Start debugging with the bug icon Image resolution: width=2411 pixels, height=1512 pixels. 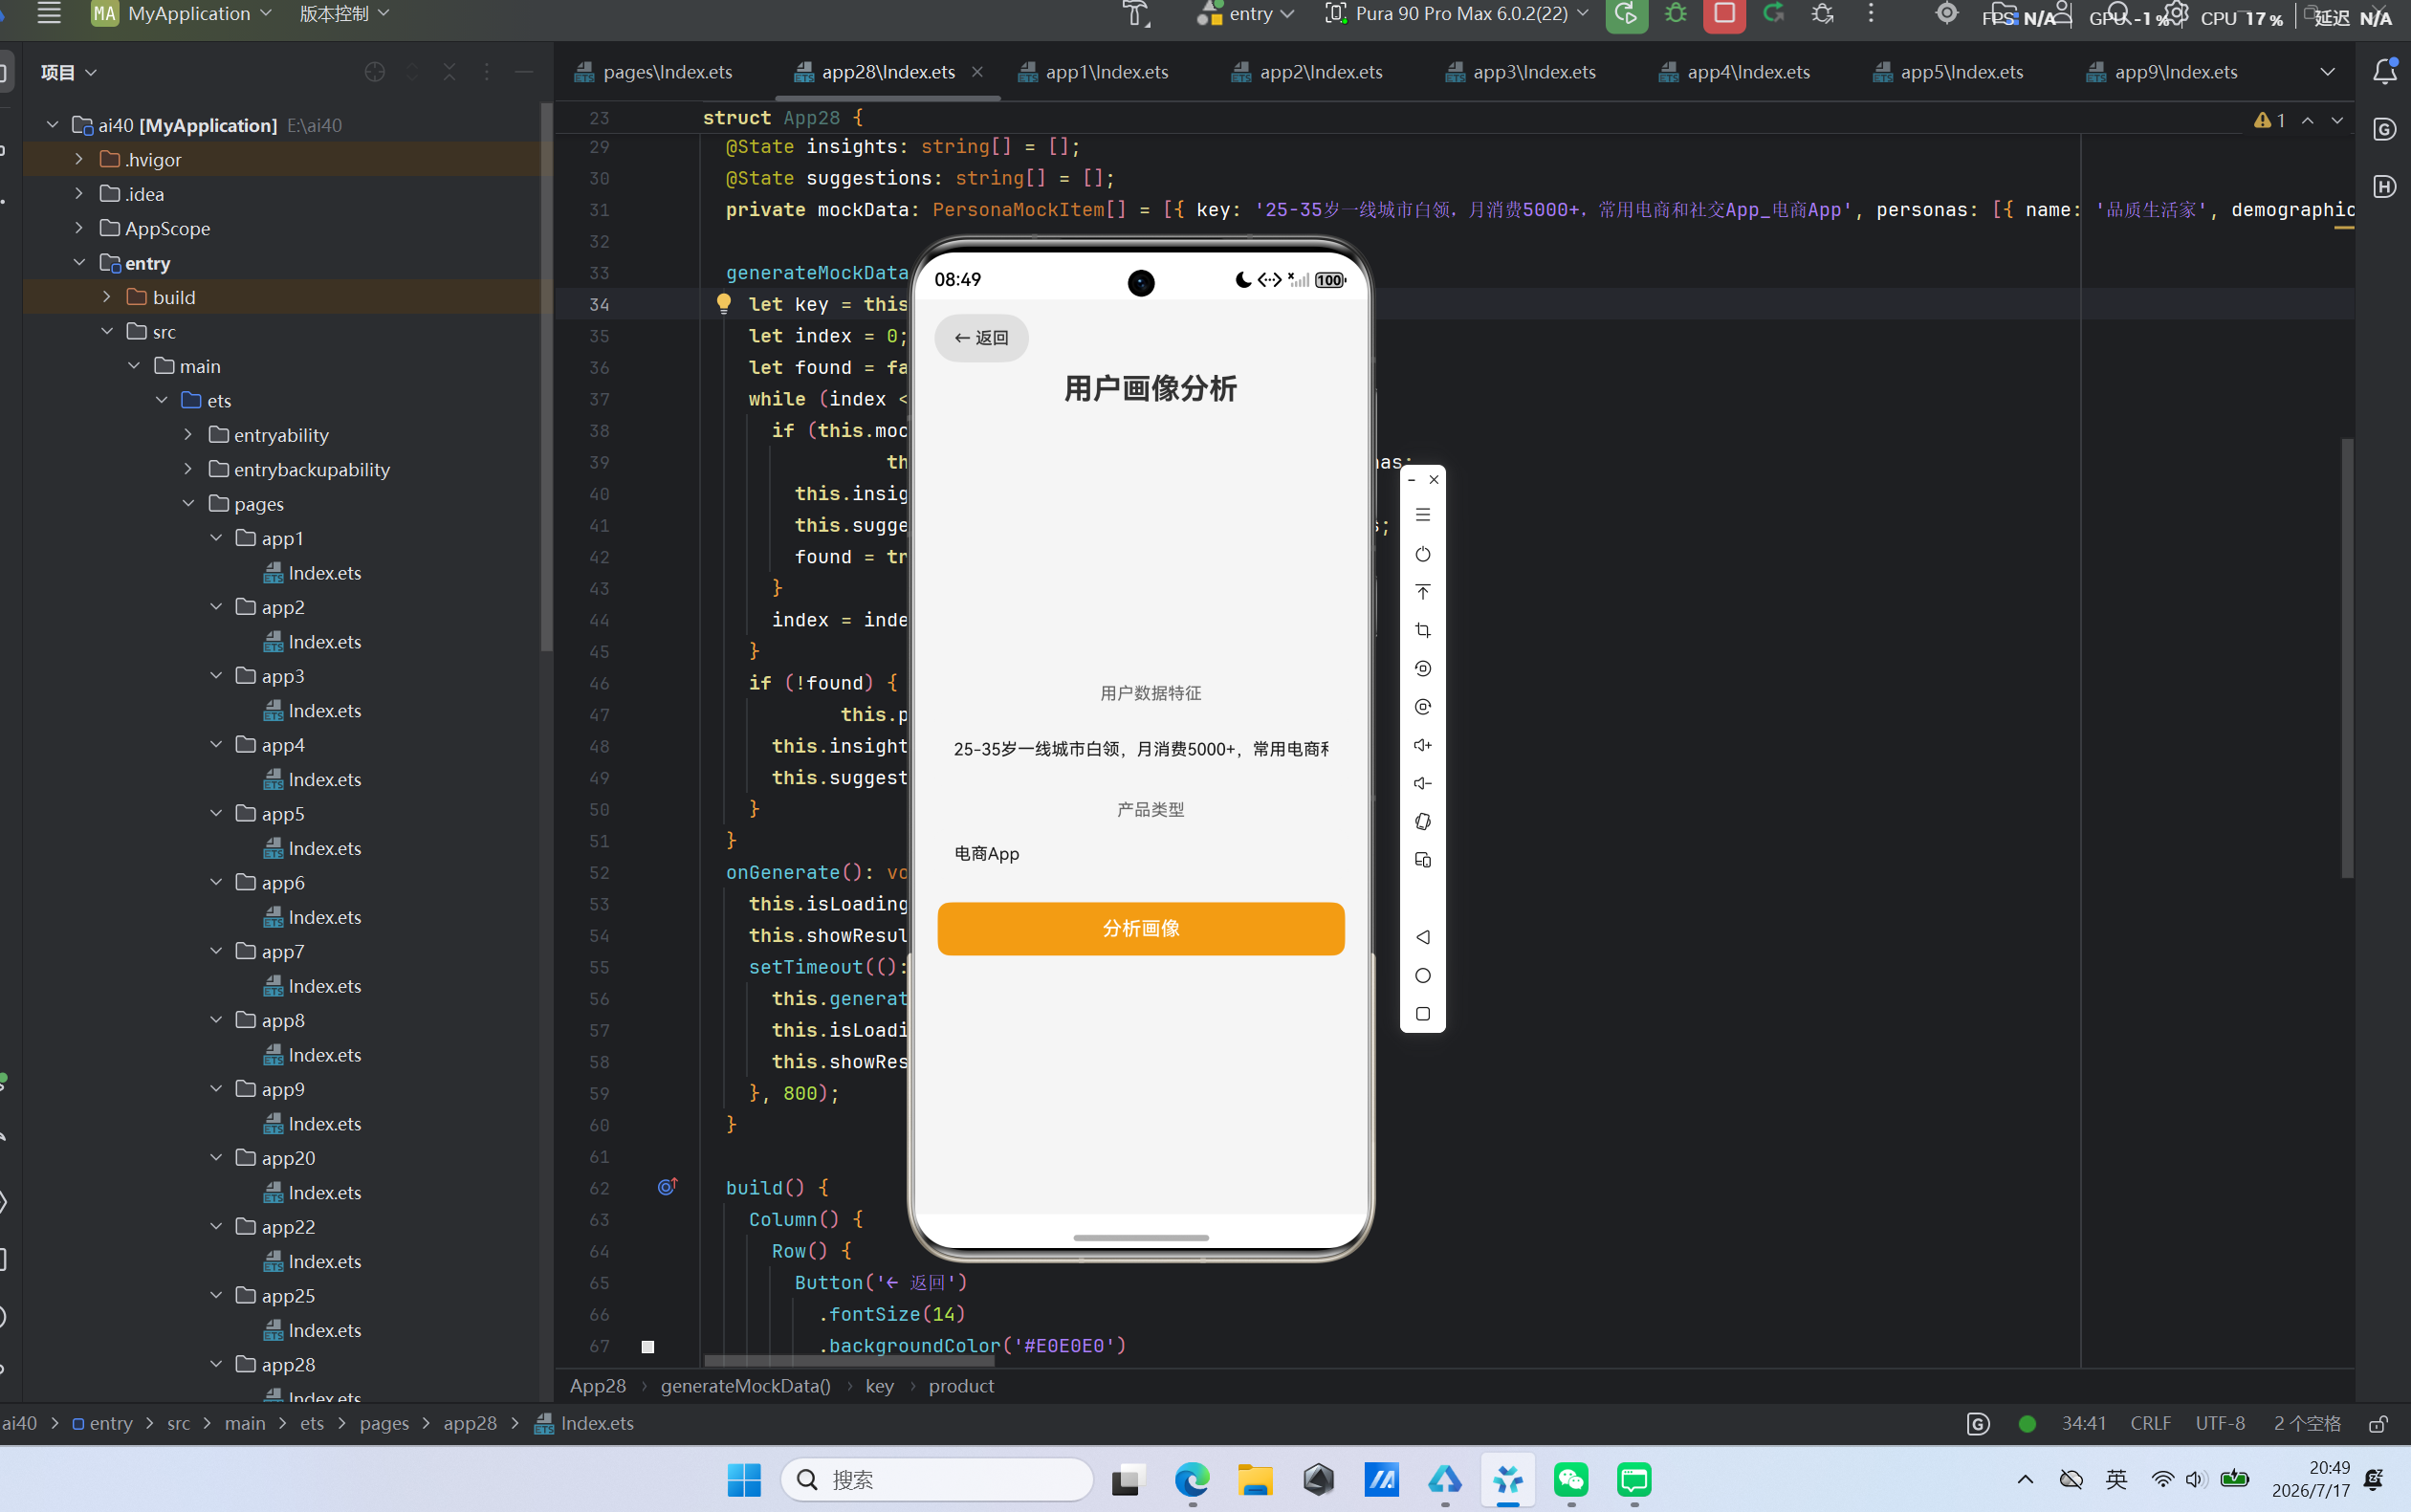(x=1676, y=13)
